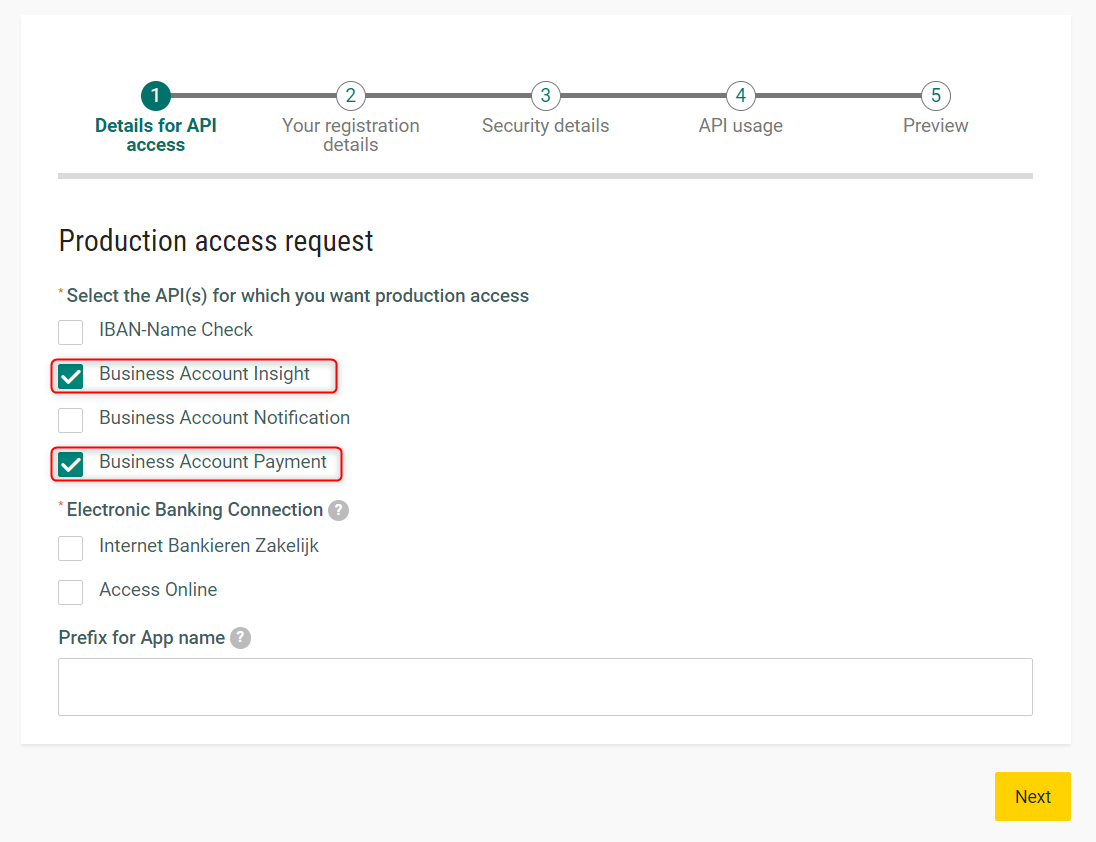Uncheck Business Account Insight
The height and width of the screenshot is (842, 1096).
[x=70, y=375]
